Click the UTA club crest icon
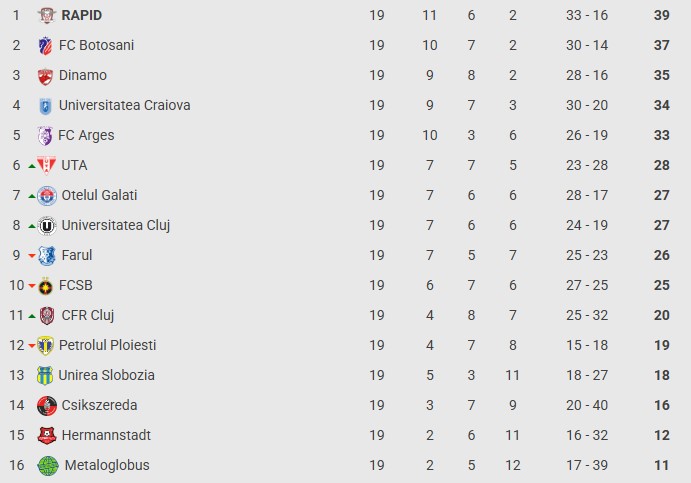 tap(46, 166)
